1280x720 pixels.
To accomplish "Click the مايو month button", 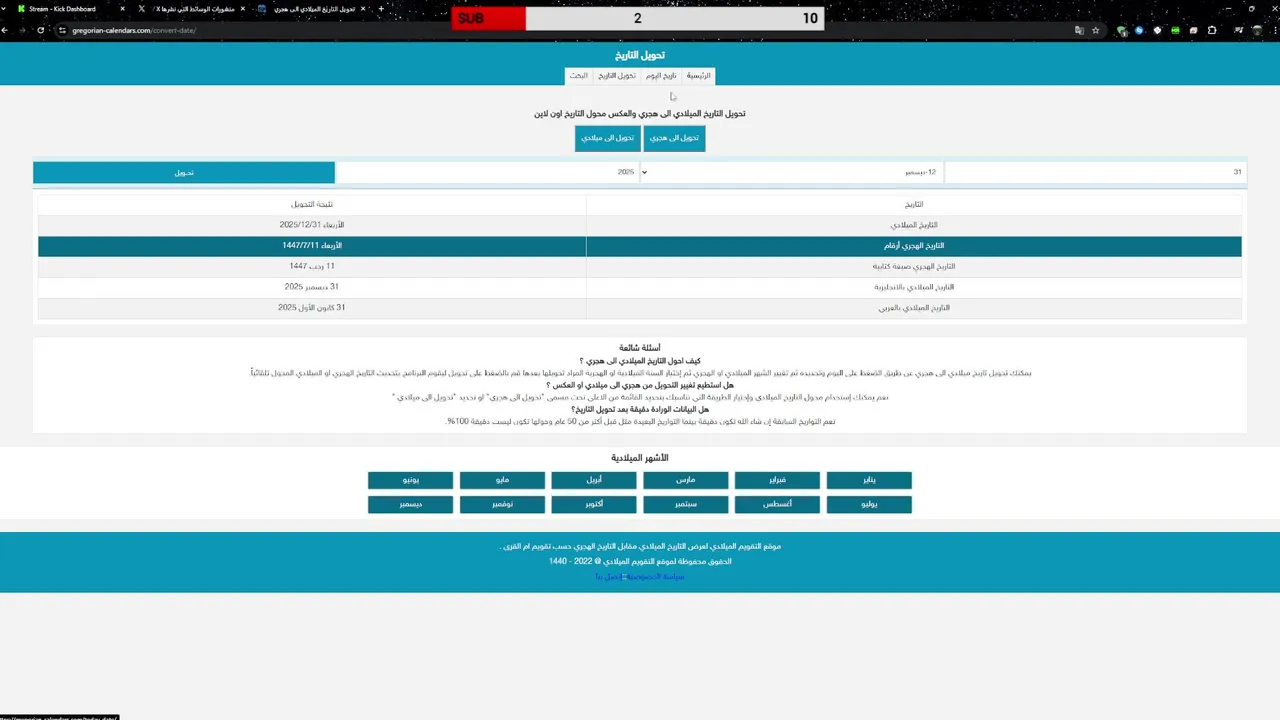I will (502, 480).
